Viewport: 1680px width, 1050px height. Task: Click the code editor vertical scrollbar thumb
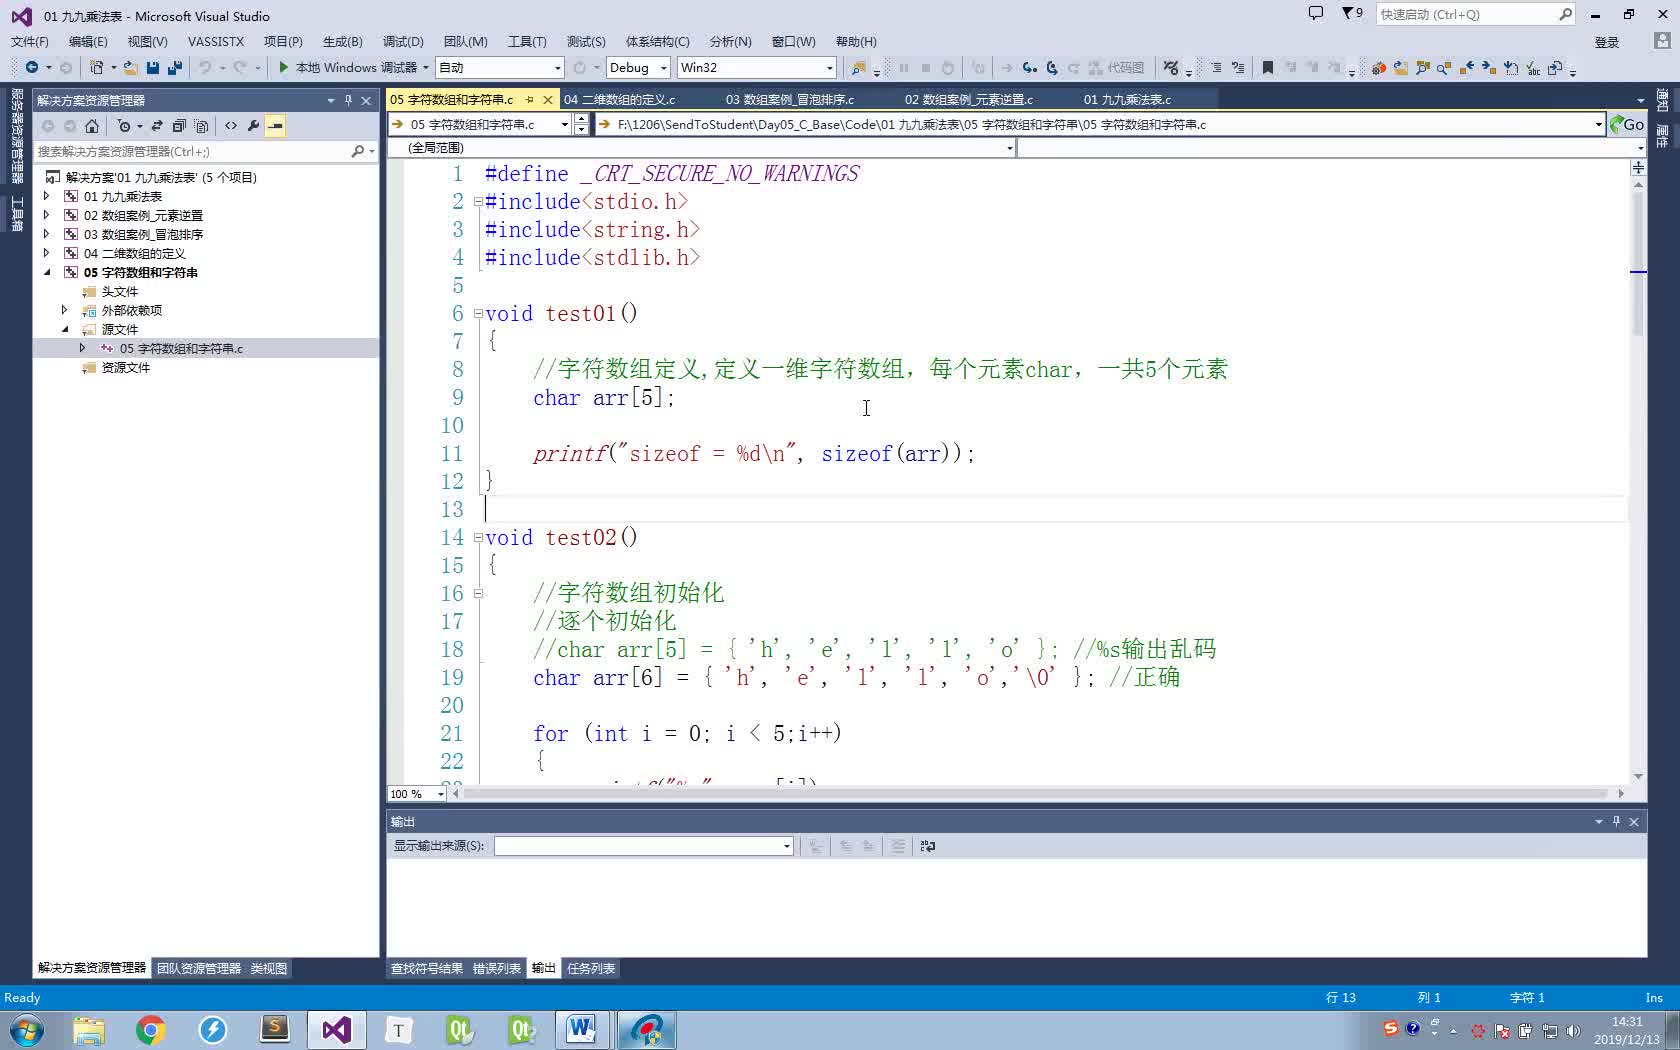[x=1638, y=265]
